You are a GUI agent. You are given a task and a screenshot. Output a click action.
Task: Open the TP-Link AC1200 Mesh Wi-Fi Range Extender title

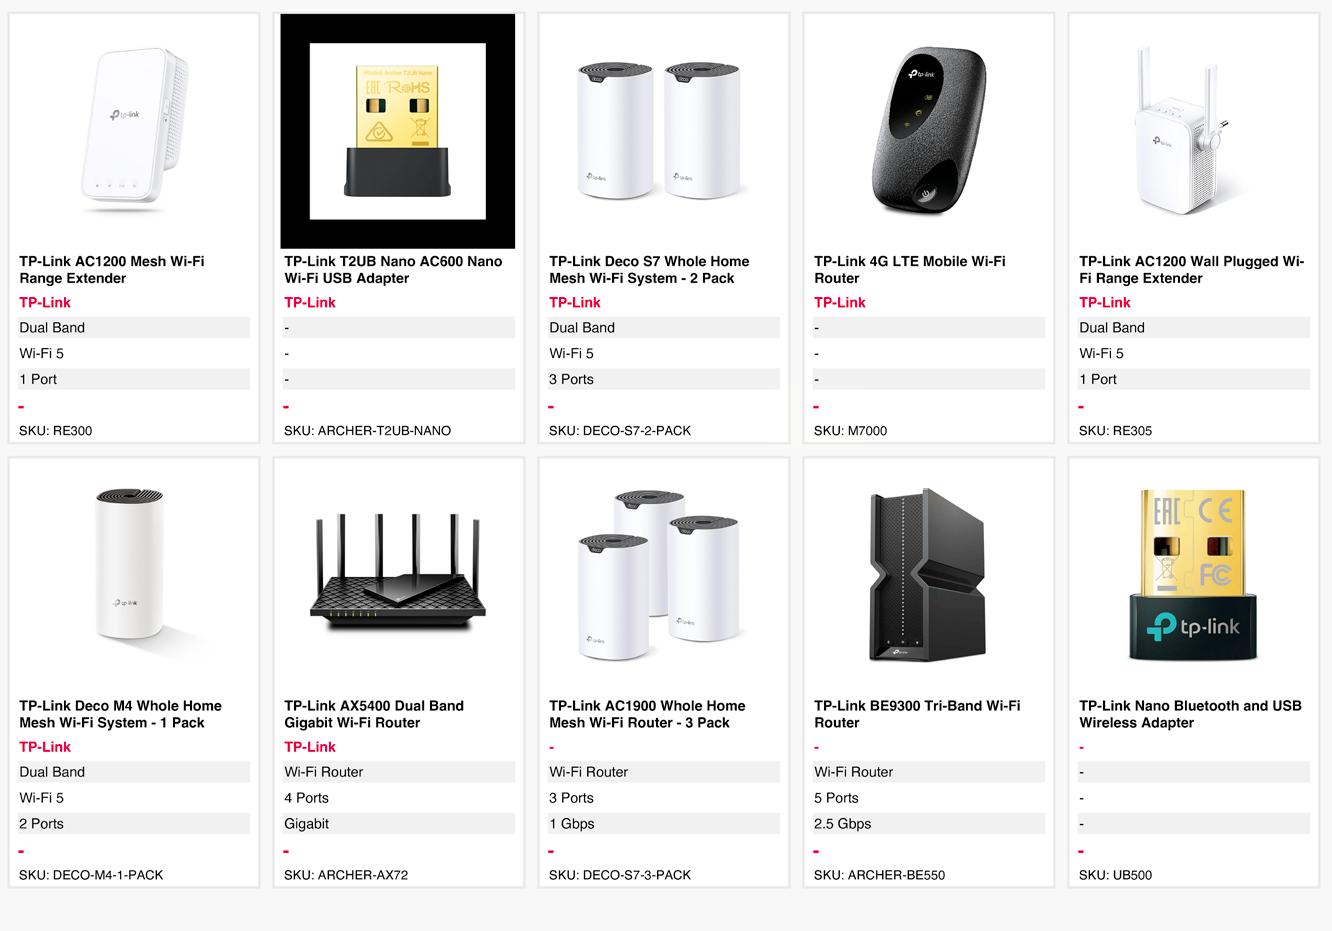[x=112, y=270]
